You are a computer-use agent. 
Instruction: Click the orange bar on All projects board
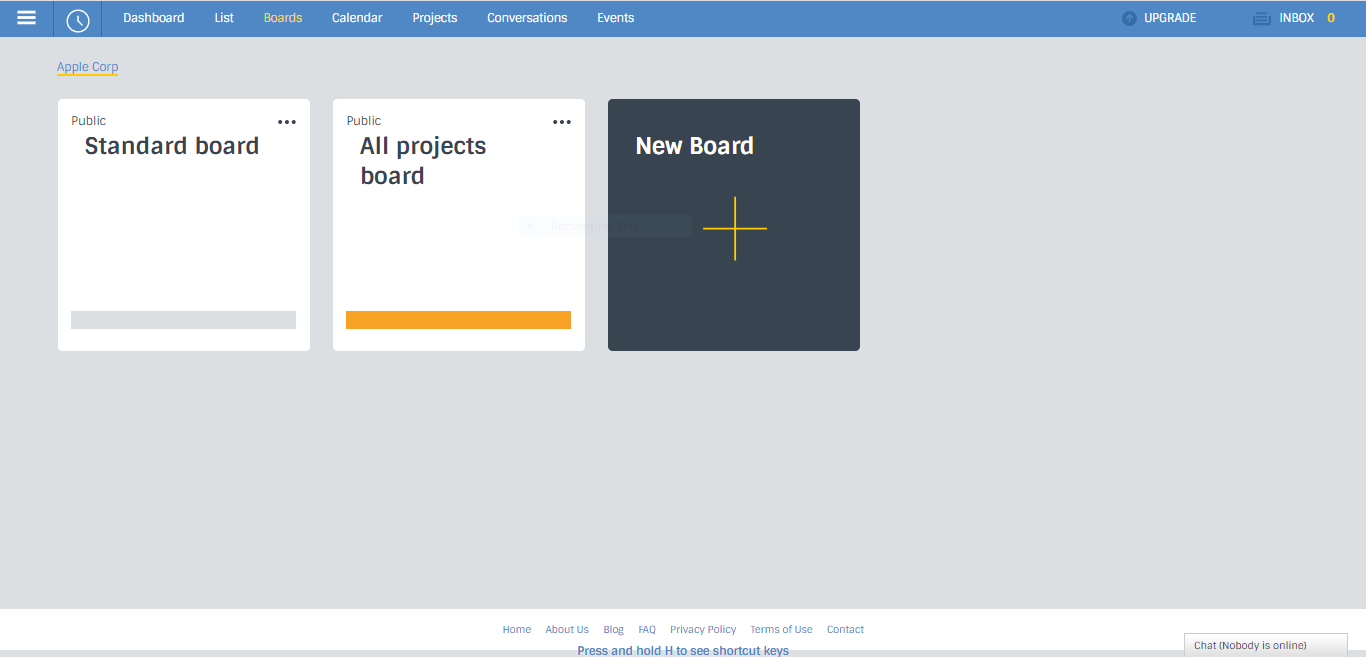(458, 320)
